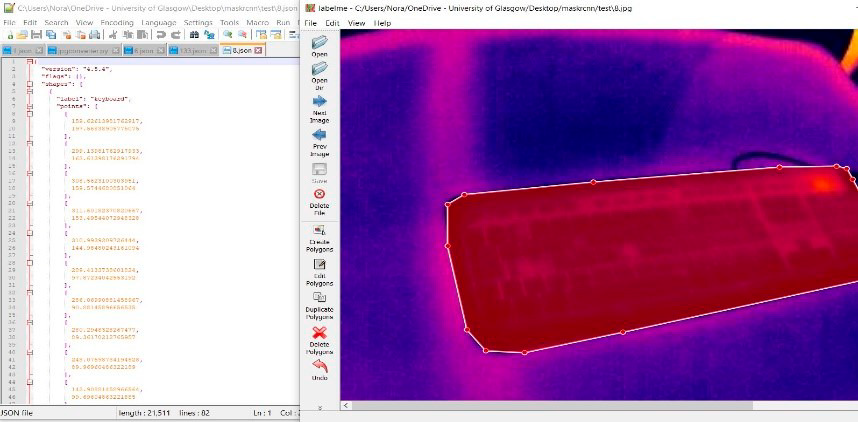This screenshot has width=858, height=422.
Task: Click the Open icon in labelme
Action: (x=320, y=47)
